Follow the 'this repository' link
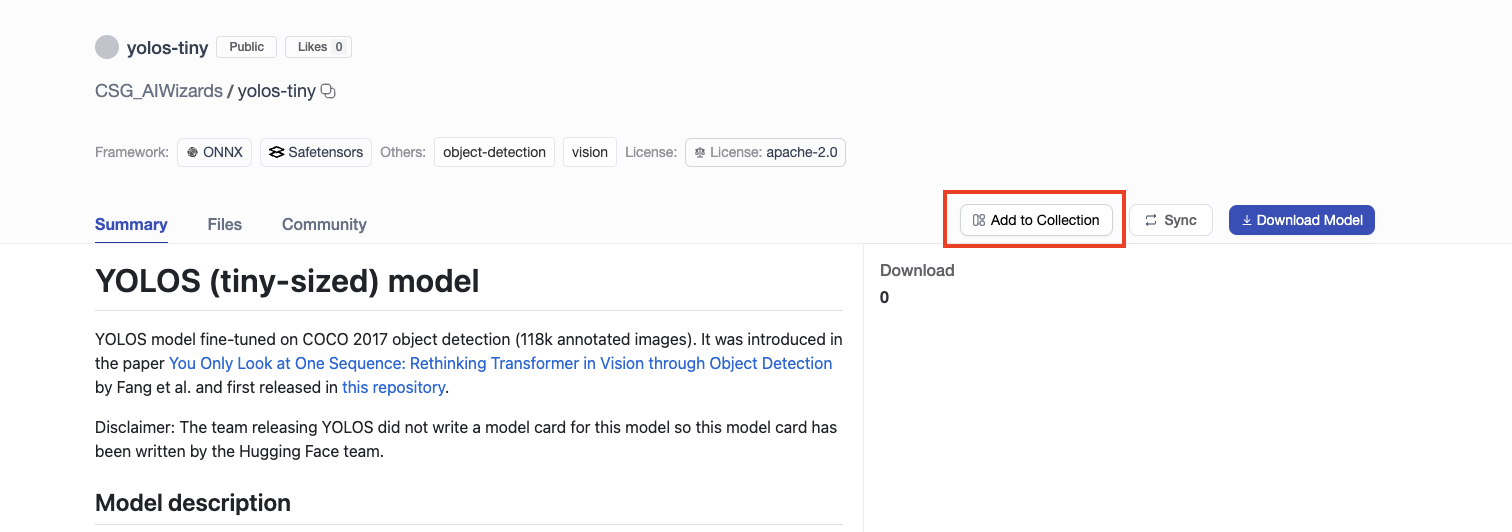Screen dimensions: 1512x532 [393, 387]
